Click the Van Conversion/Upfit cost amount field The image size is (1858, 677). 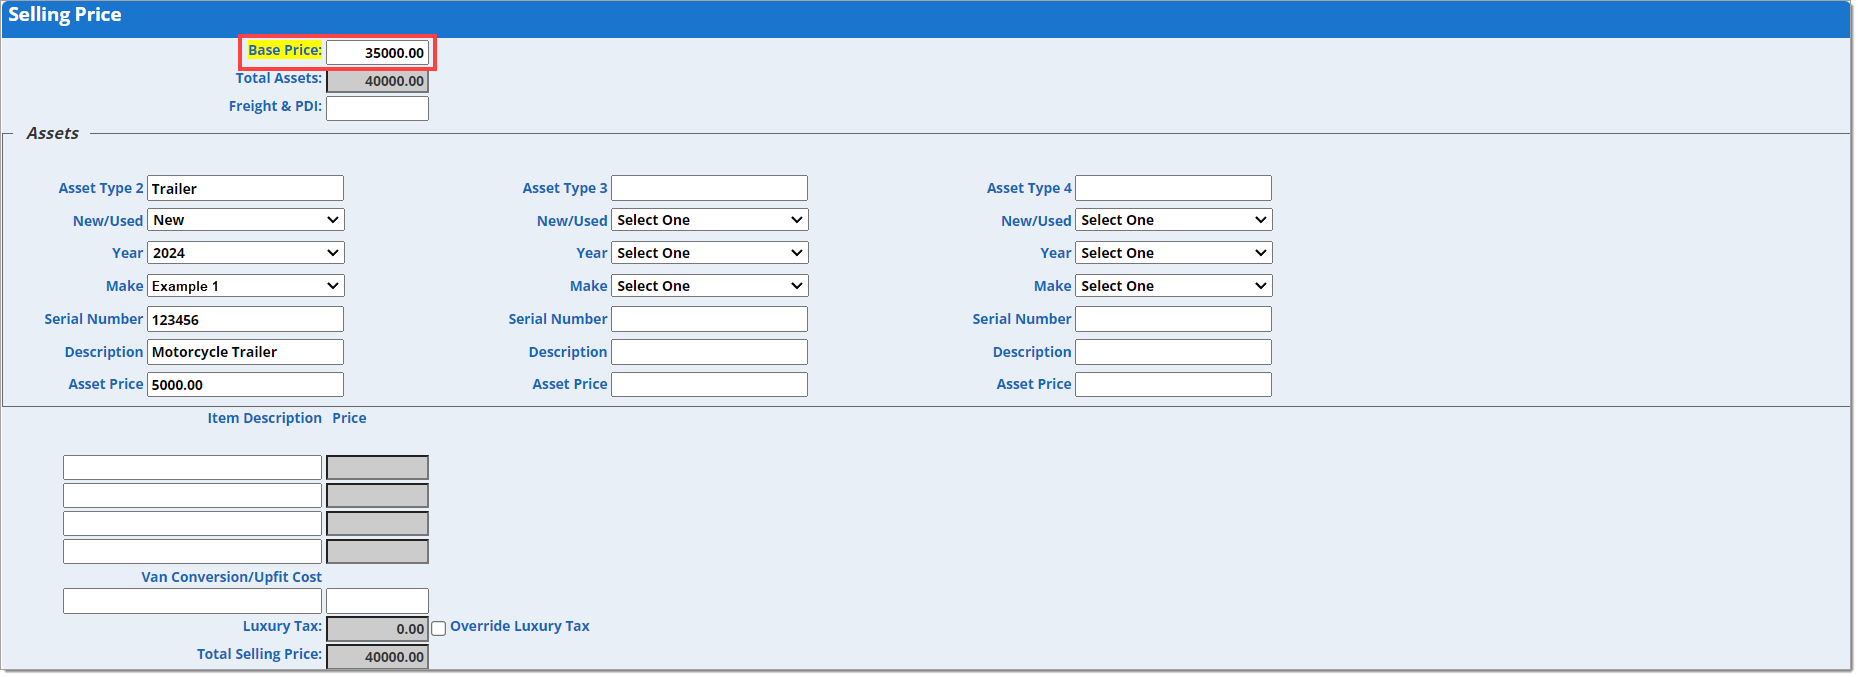tap(378, 601)
